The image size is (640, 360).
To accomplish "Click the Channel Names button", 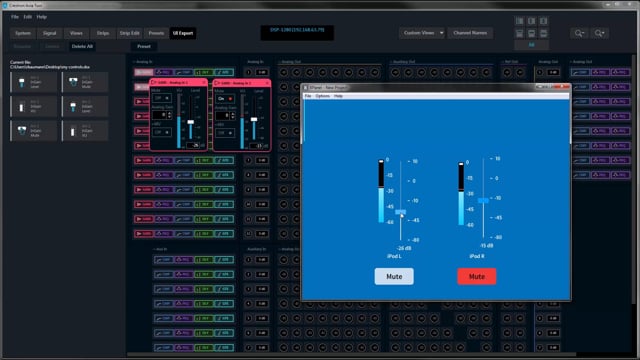I will (x=470, y=33).
